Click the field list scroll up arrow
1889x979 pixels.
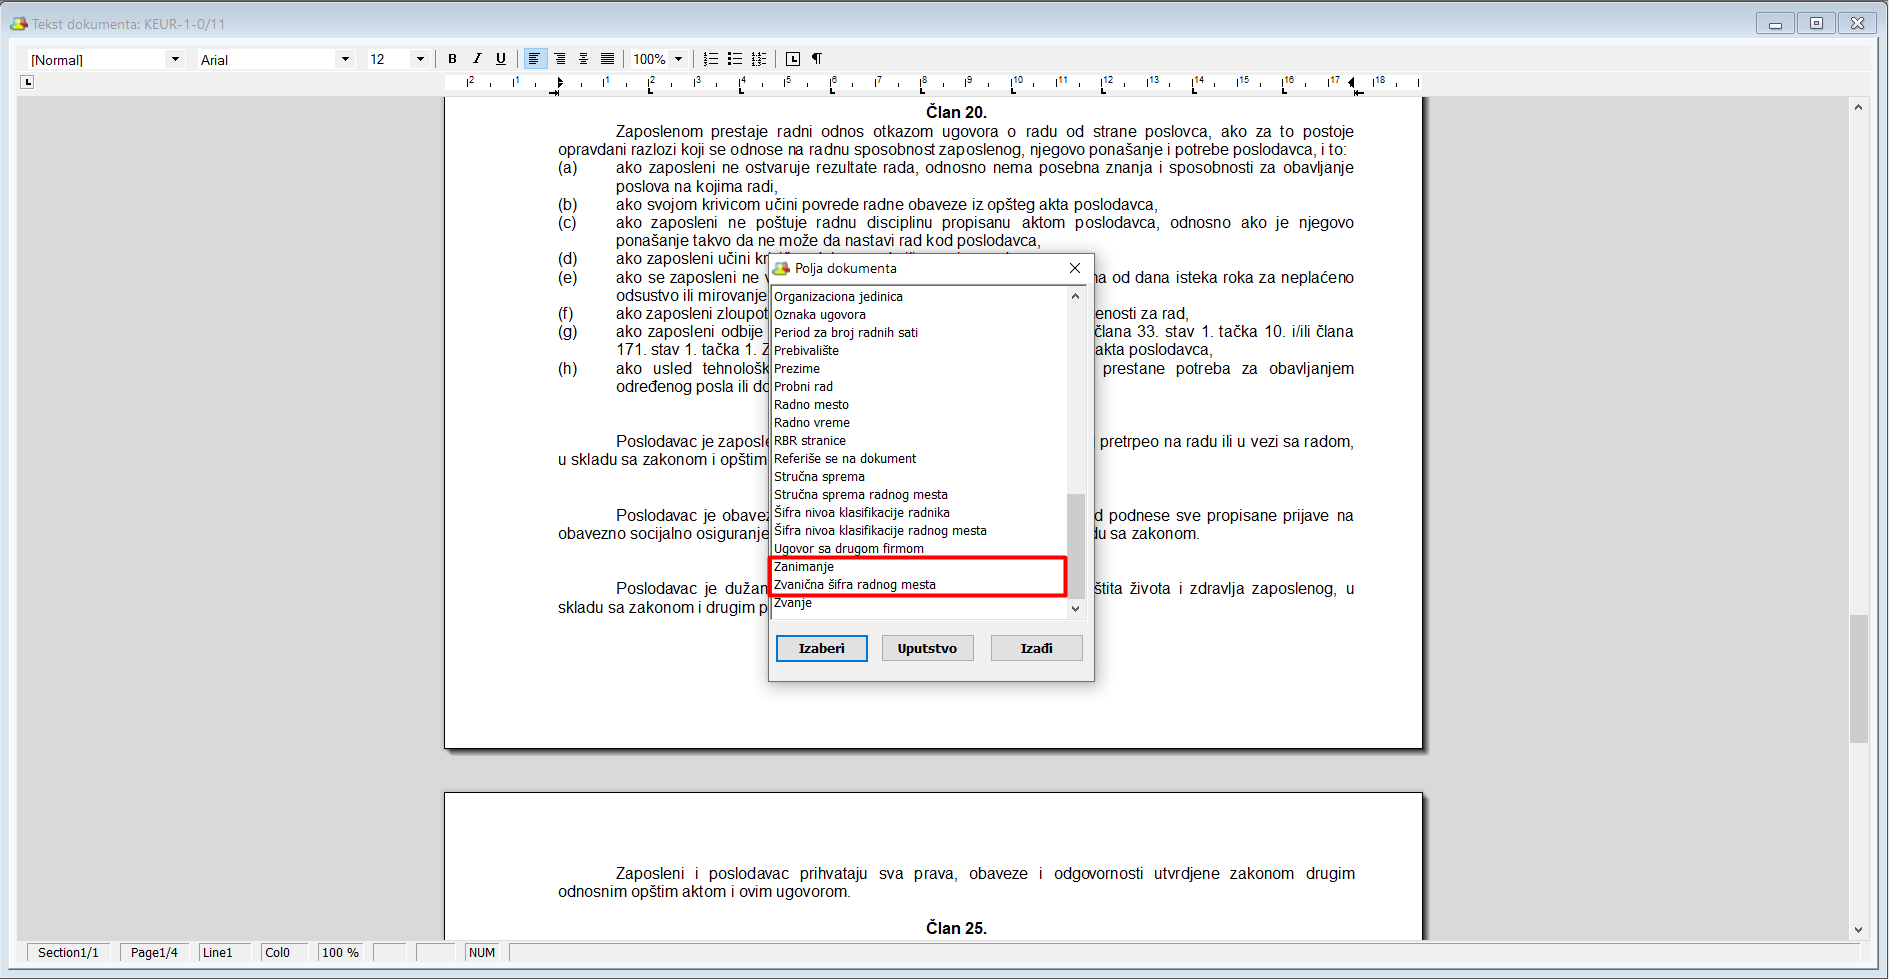click(x=1076, y=296)
